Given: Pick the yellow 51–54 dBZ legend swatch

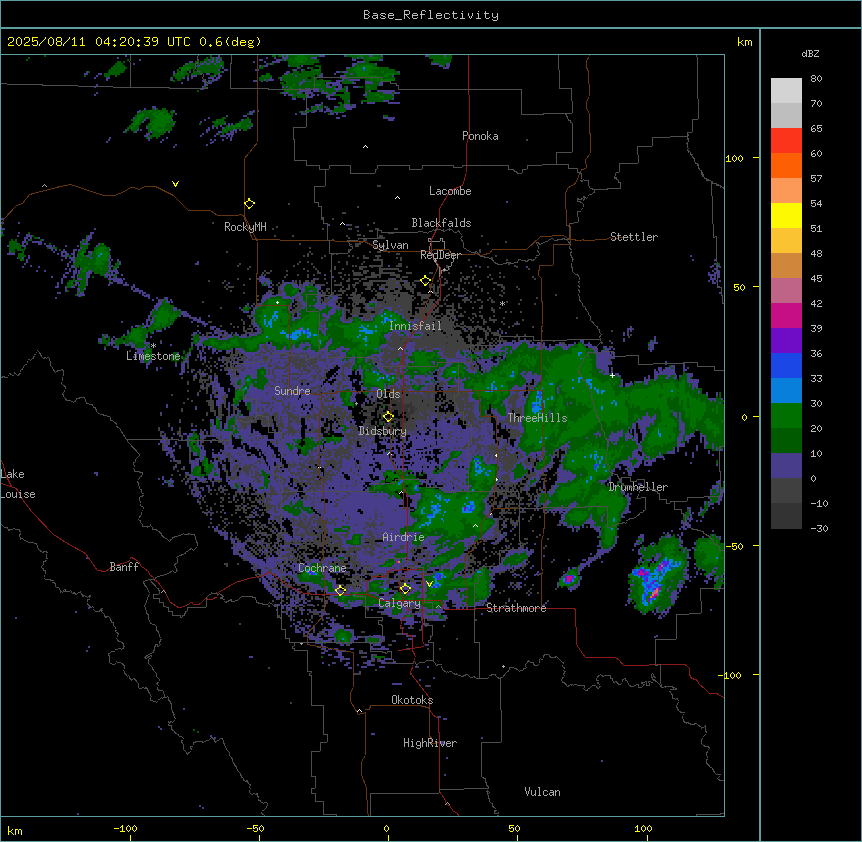Looking at the screenshot, I should (786, 215).
